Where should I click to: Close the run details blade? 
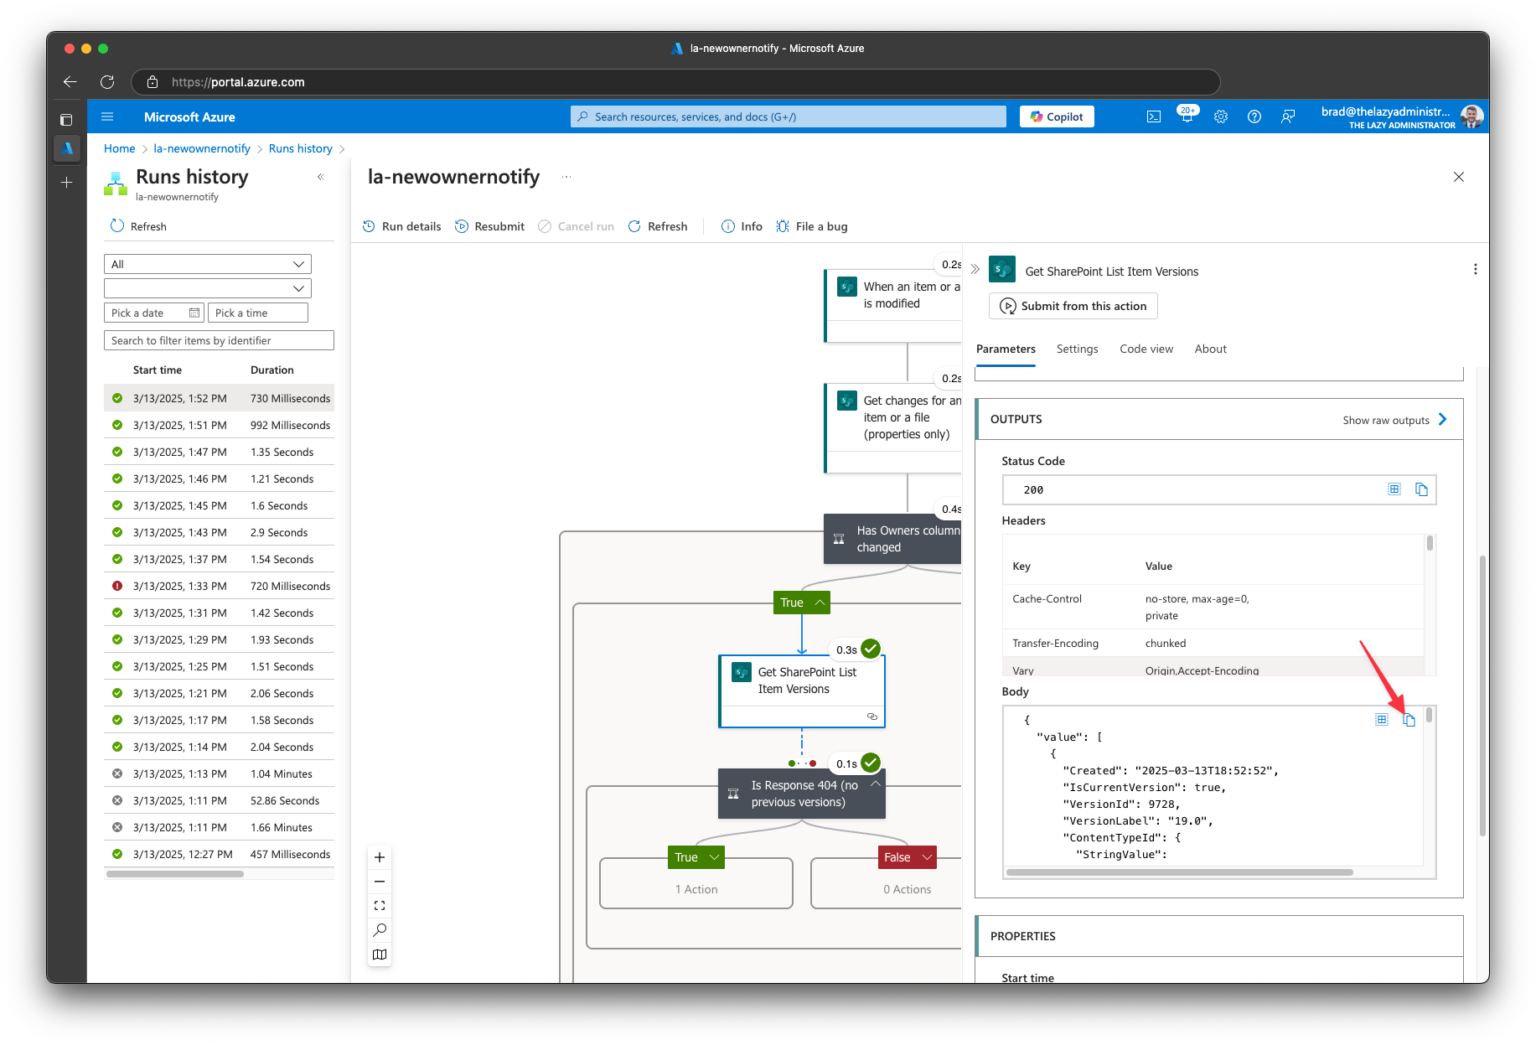point(1458,177)
